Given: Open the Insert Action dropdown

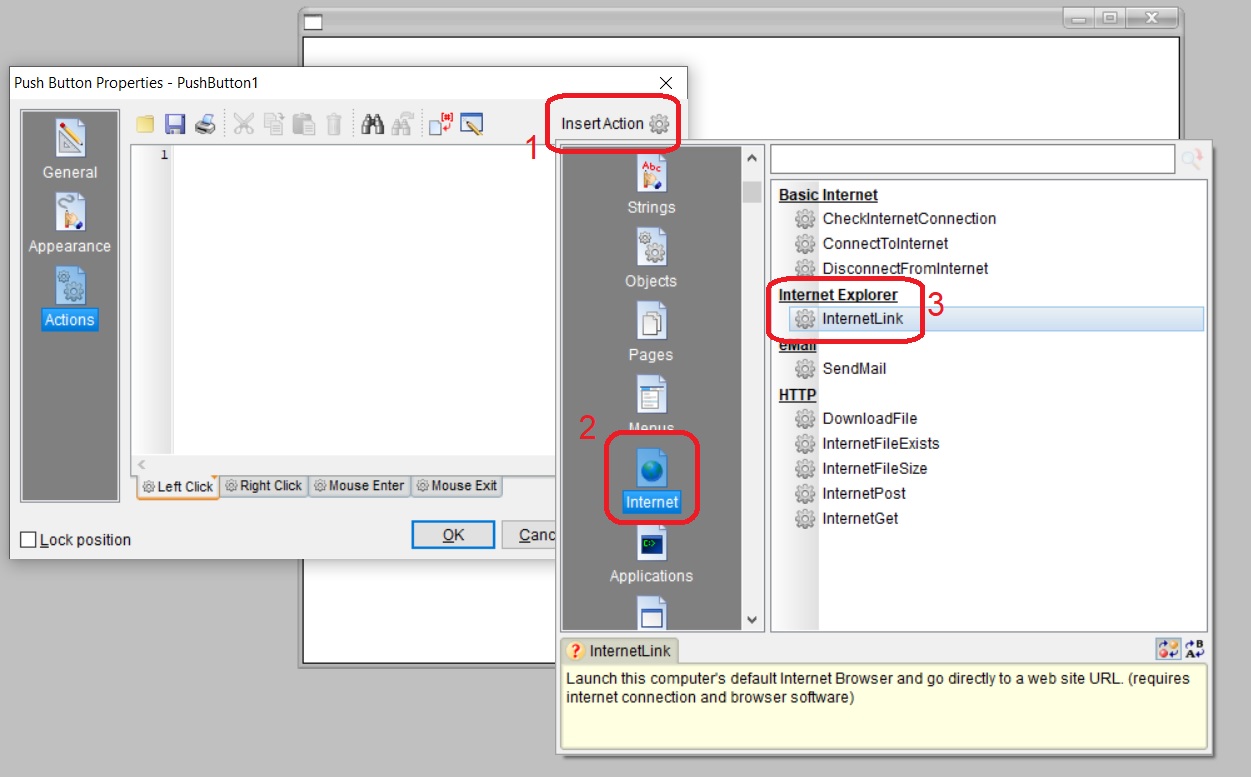Looking at the screenshot, I should point(614,124).
